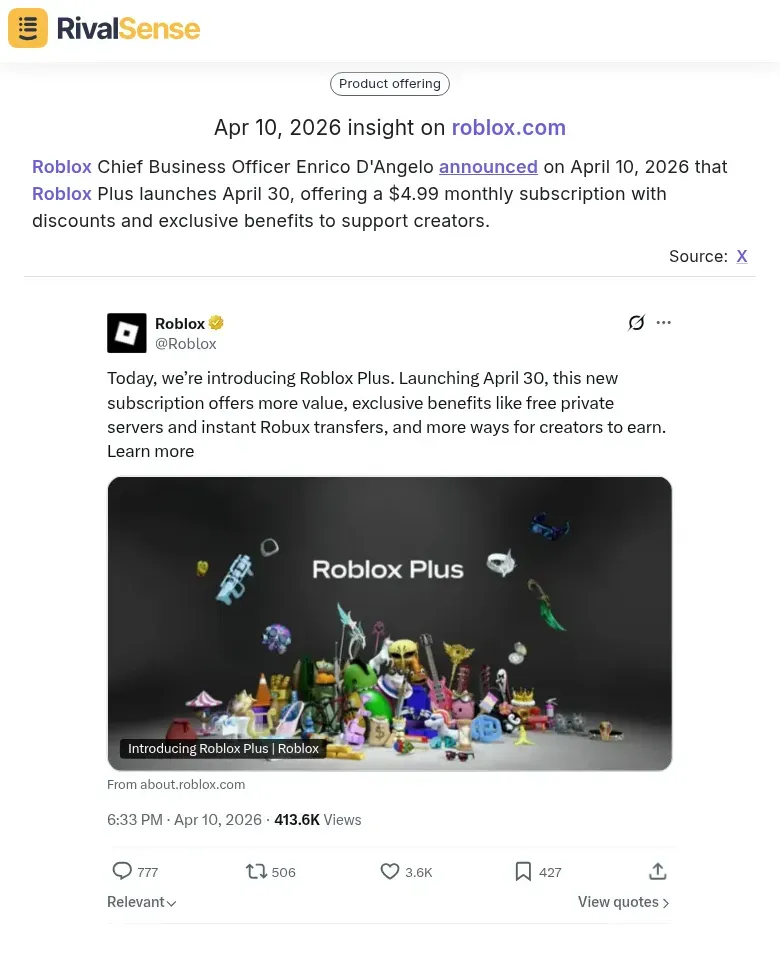Click Roblox's gold verified badge
This screenshot has width=780, height=960.
pyautogui.click(x=216, y=322)
